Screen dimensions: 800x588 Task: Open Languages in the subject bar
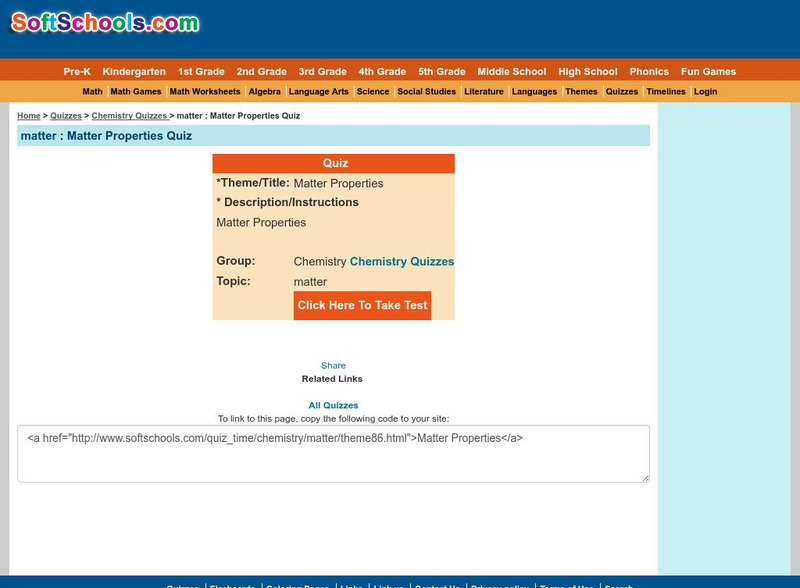click(x=534, y=91)
